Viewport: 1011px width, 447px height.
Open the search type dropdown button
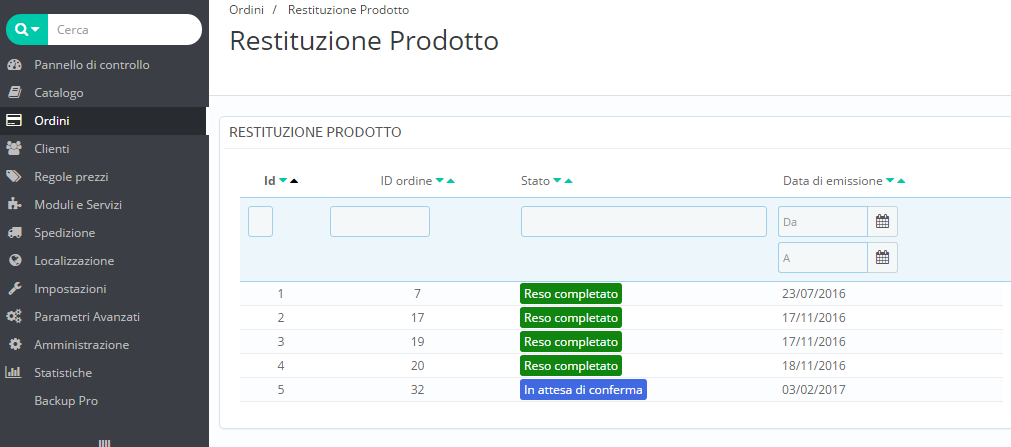pyautogui.click(x=27, y=30)
